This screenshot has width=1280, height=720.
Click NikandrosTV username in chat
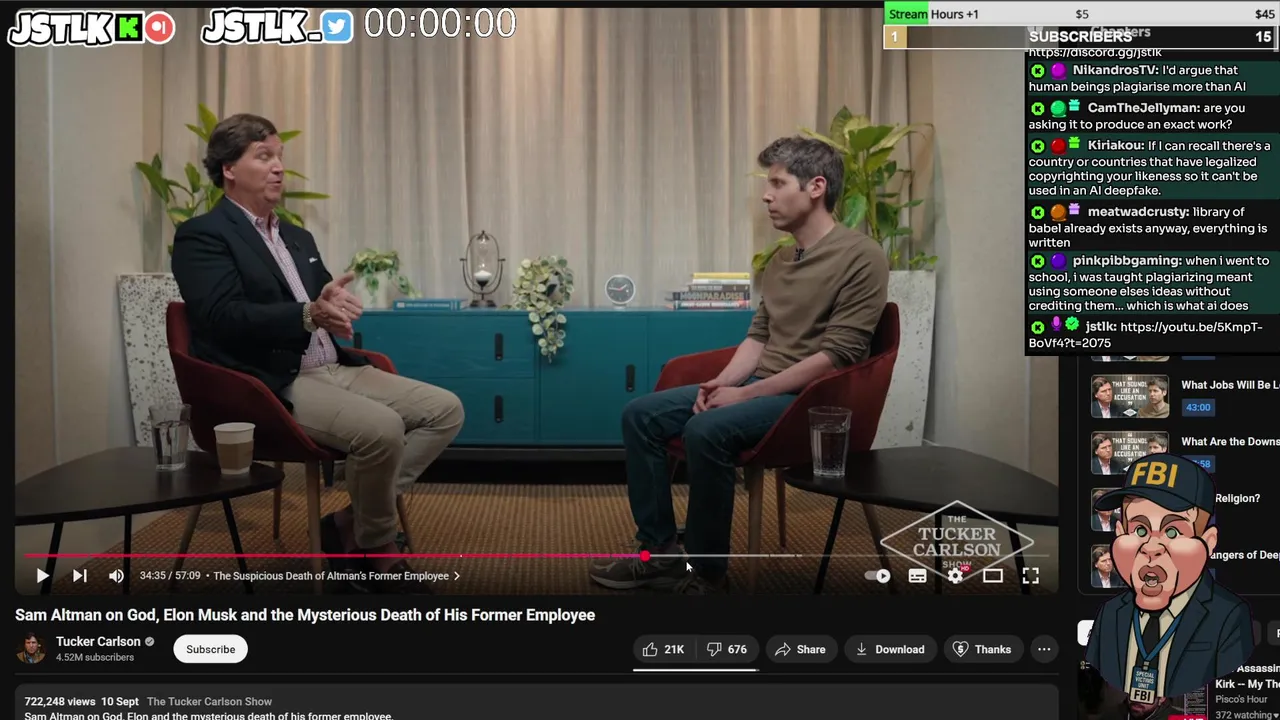(1115, 71)
